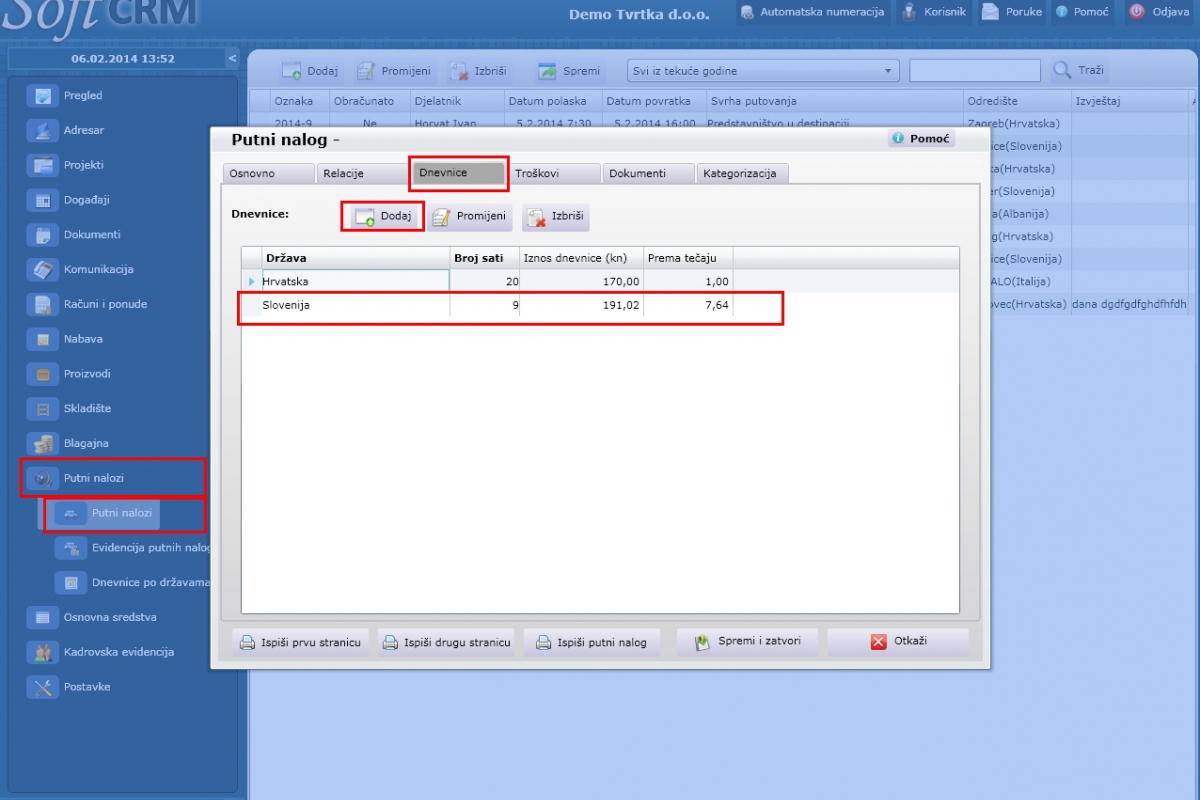Click Ispiši drugu stranicu button

tap(447, 642)
